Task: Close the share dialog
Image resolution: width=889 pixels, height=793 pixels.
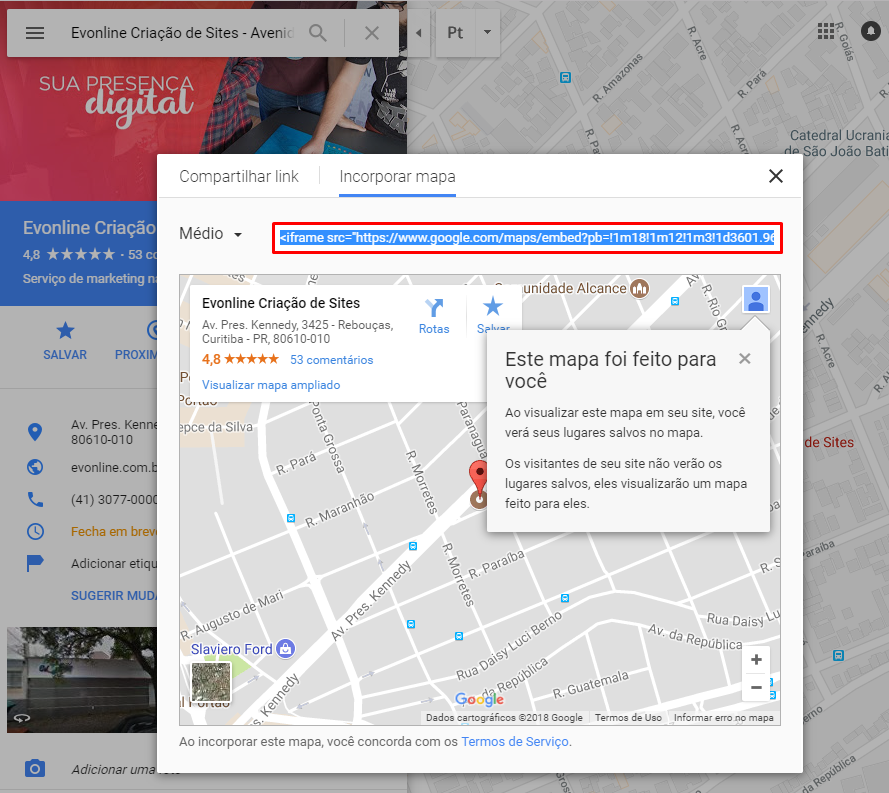Action: click(x=776, y=176)
